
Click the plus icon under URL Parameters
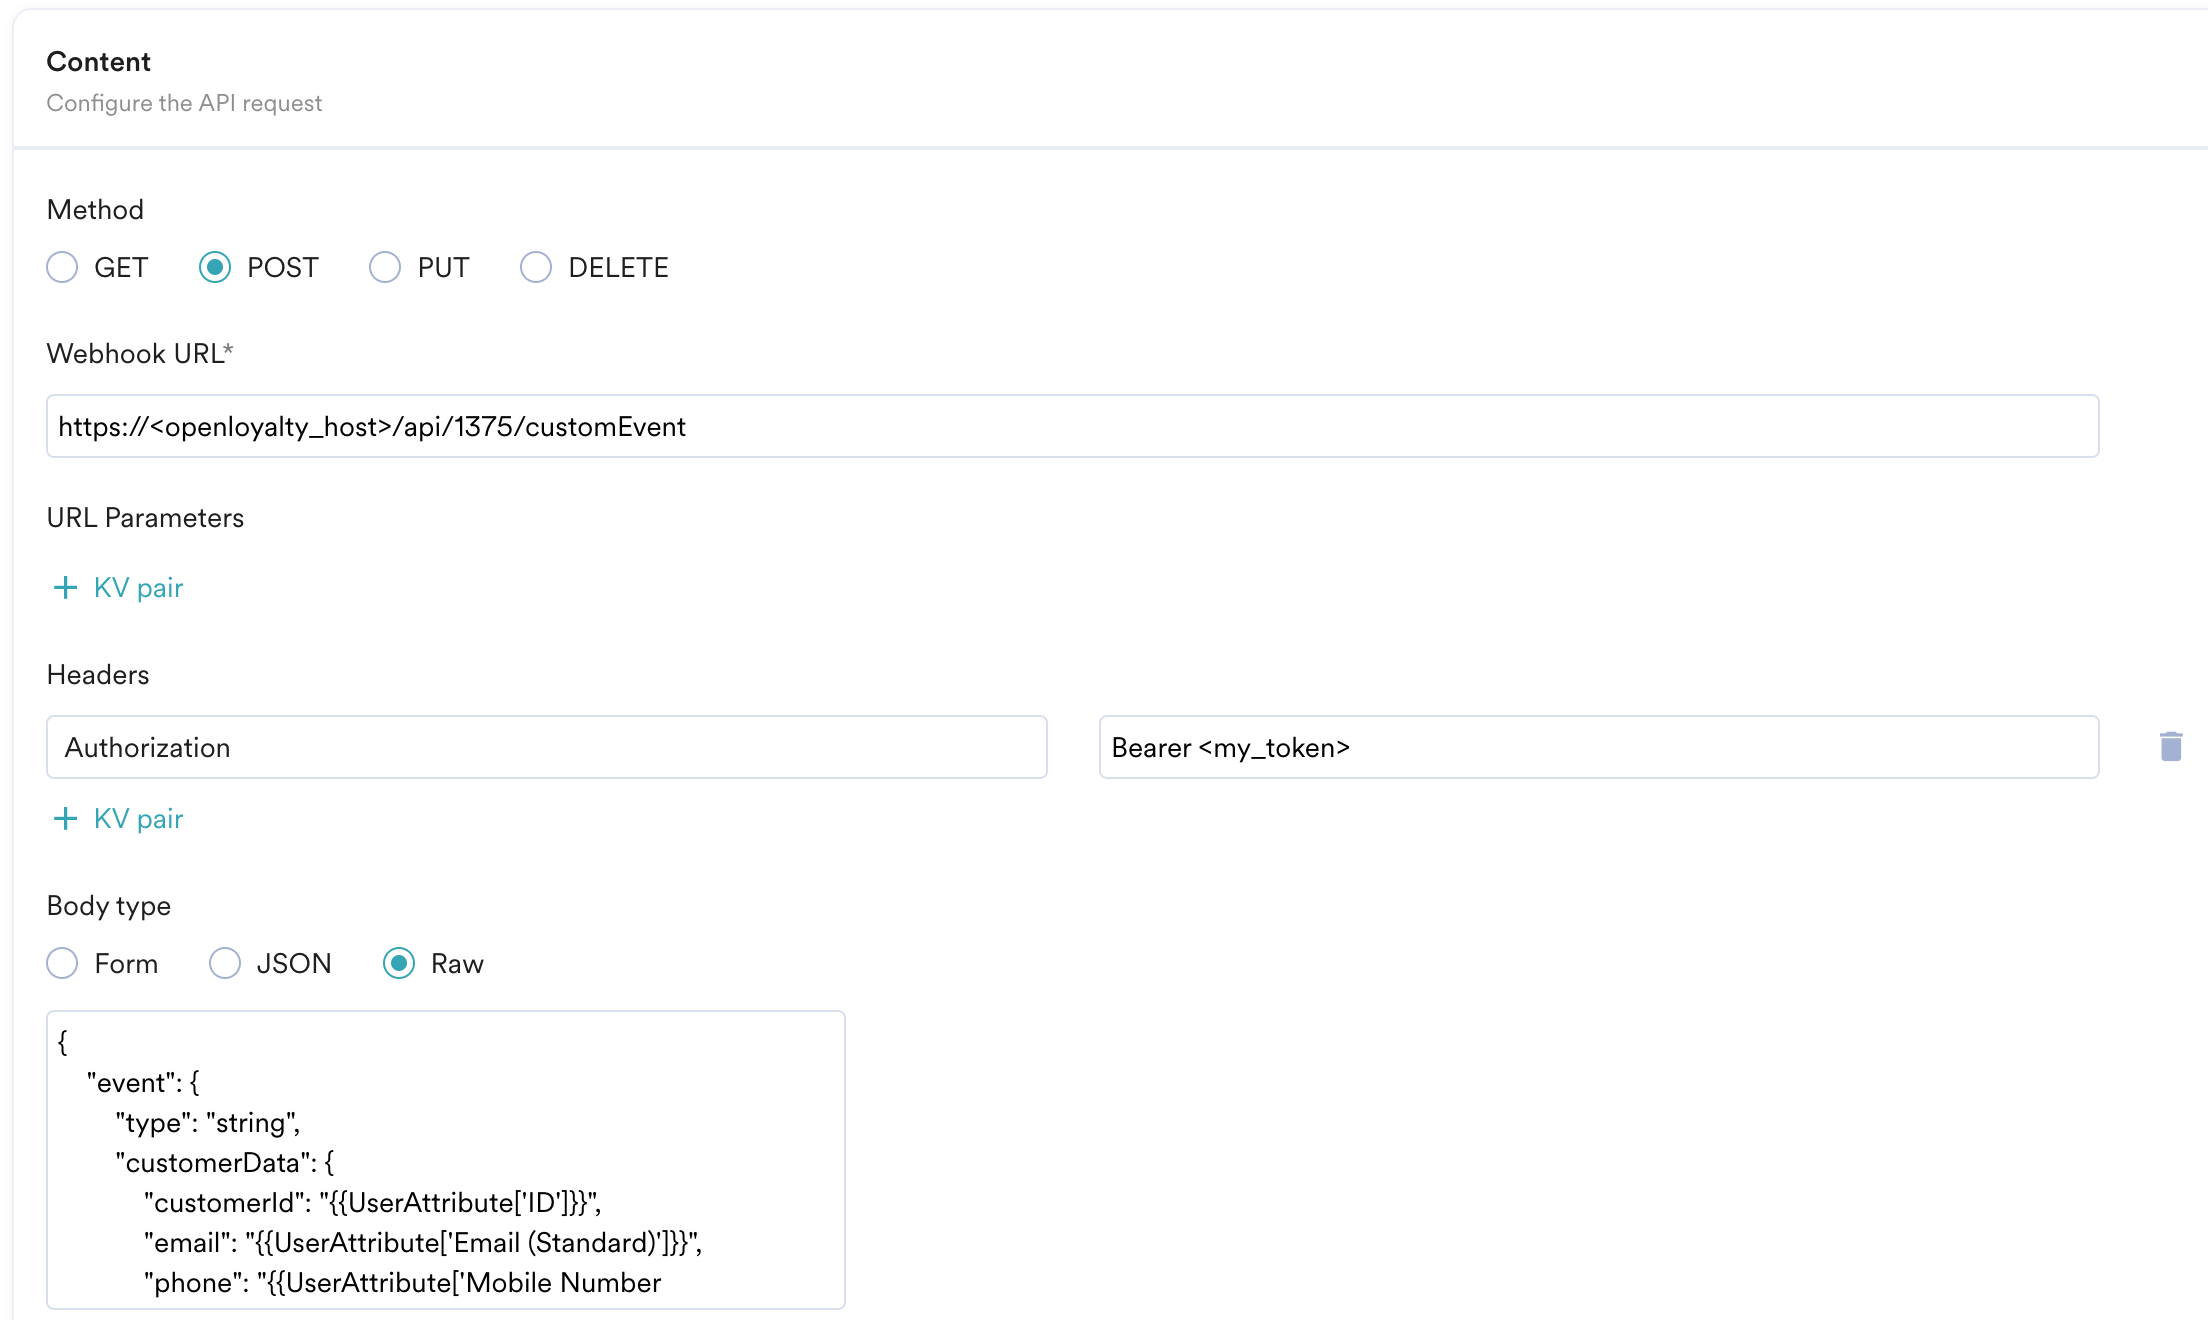[x=64, y=587]
